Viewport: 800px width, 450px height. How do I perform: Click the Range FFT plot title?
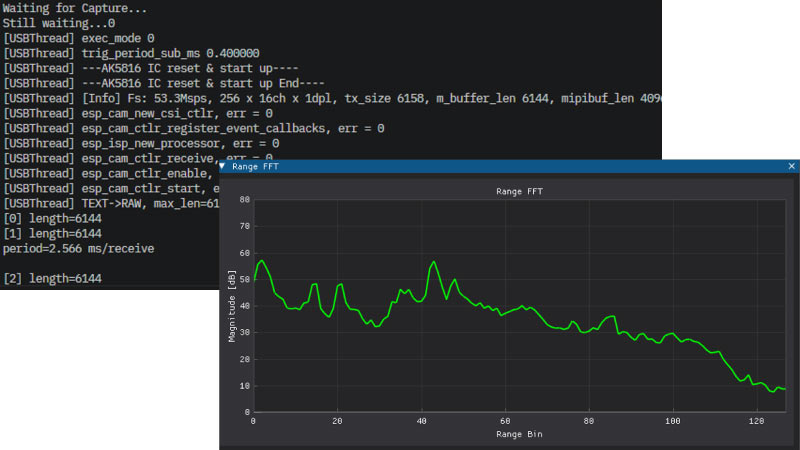point(519,191)
